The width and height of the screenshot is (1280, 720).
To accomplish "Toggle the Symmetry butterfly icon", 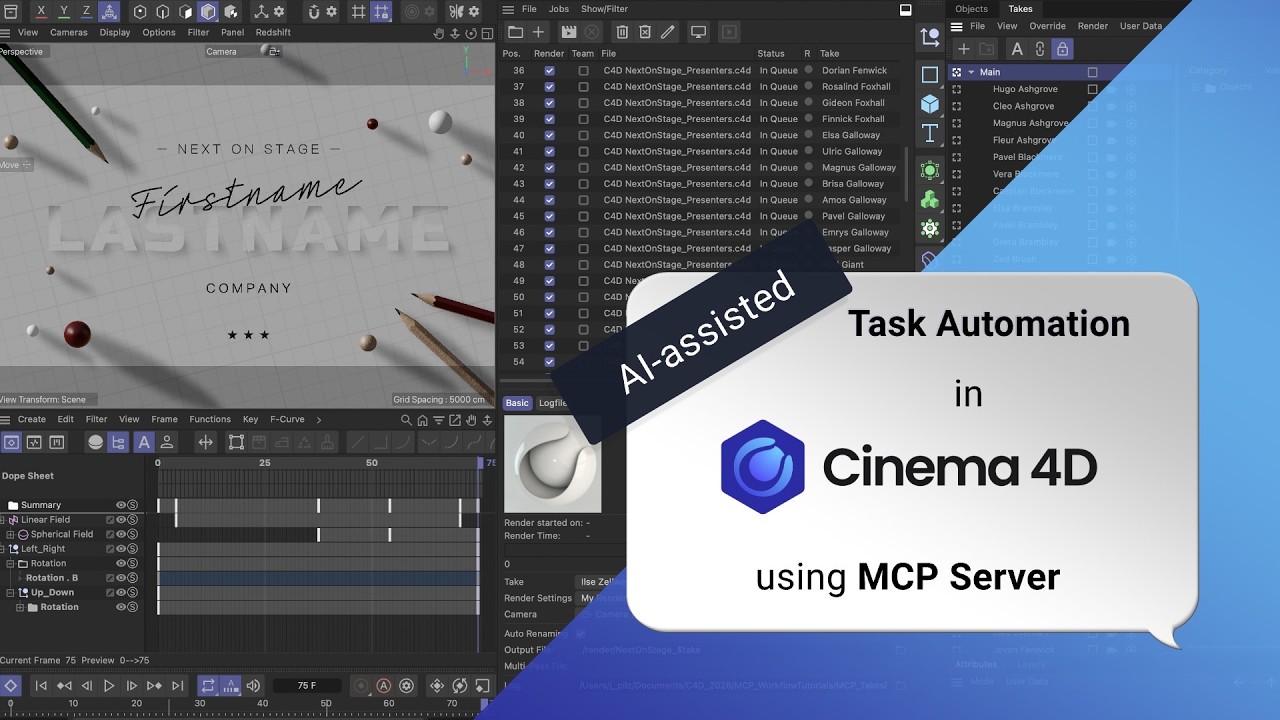I will (x=456, y=12).
